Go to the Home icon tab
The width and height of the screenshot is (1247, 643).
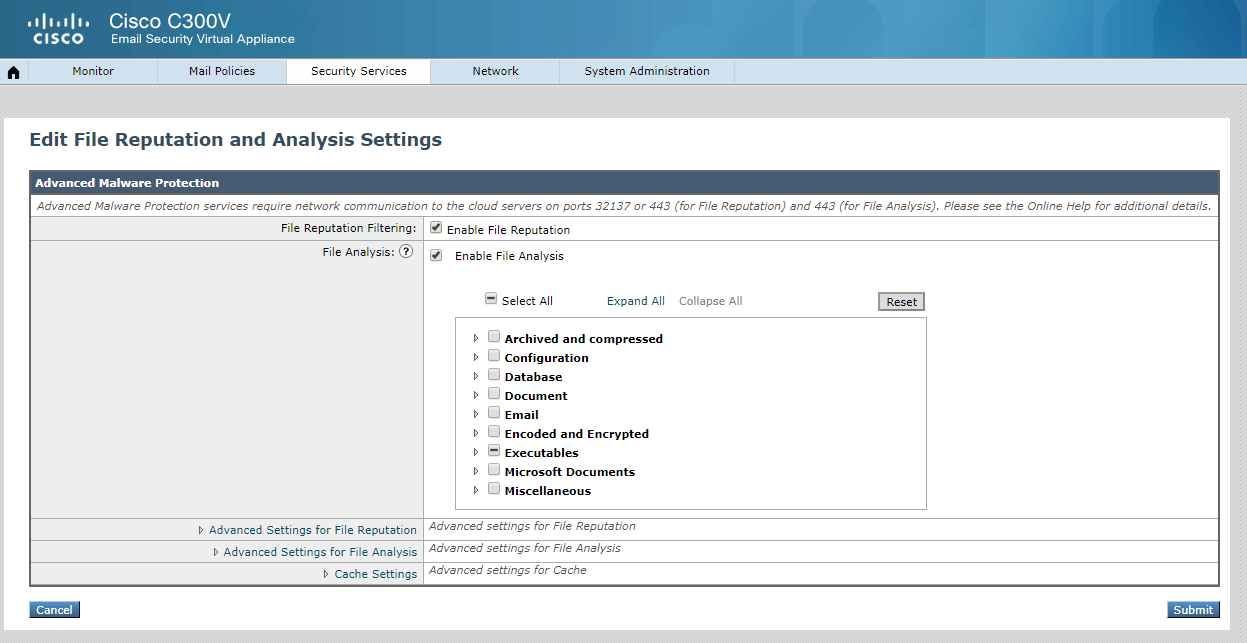[14, 72]
